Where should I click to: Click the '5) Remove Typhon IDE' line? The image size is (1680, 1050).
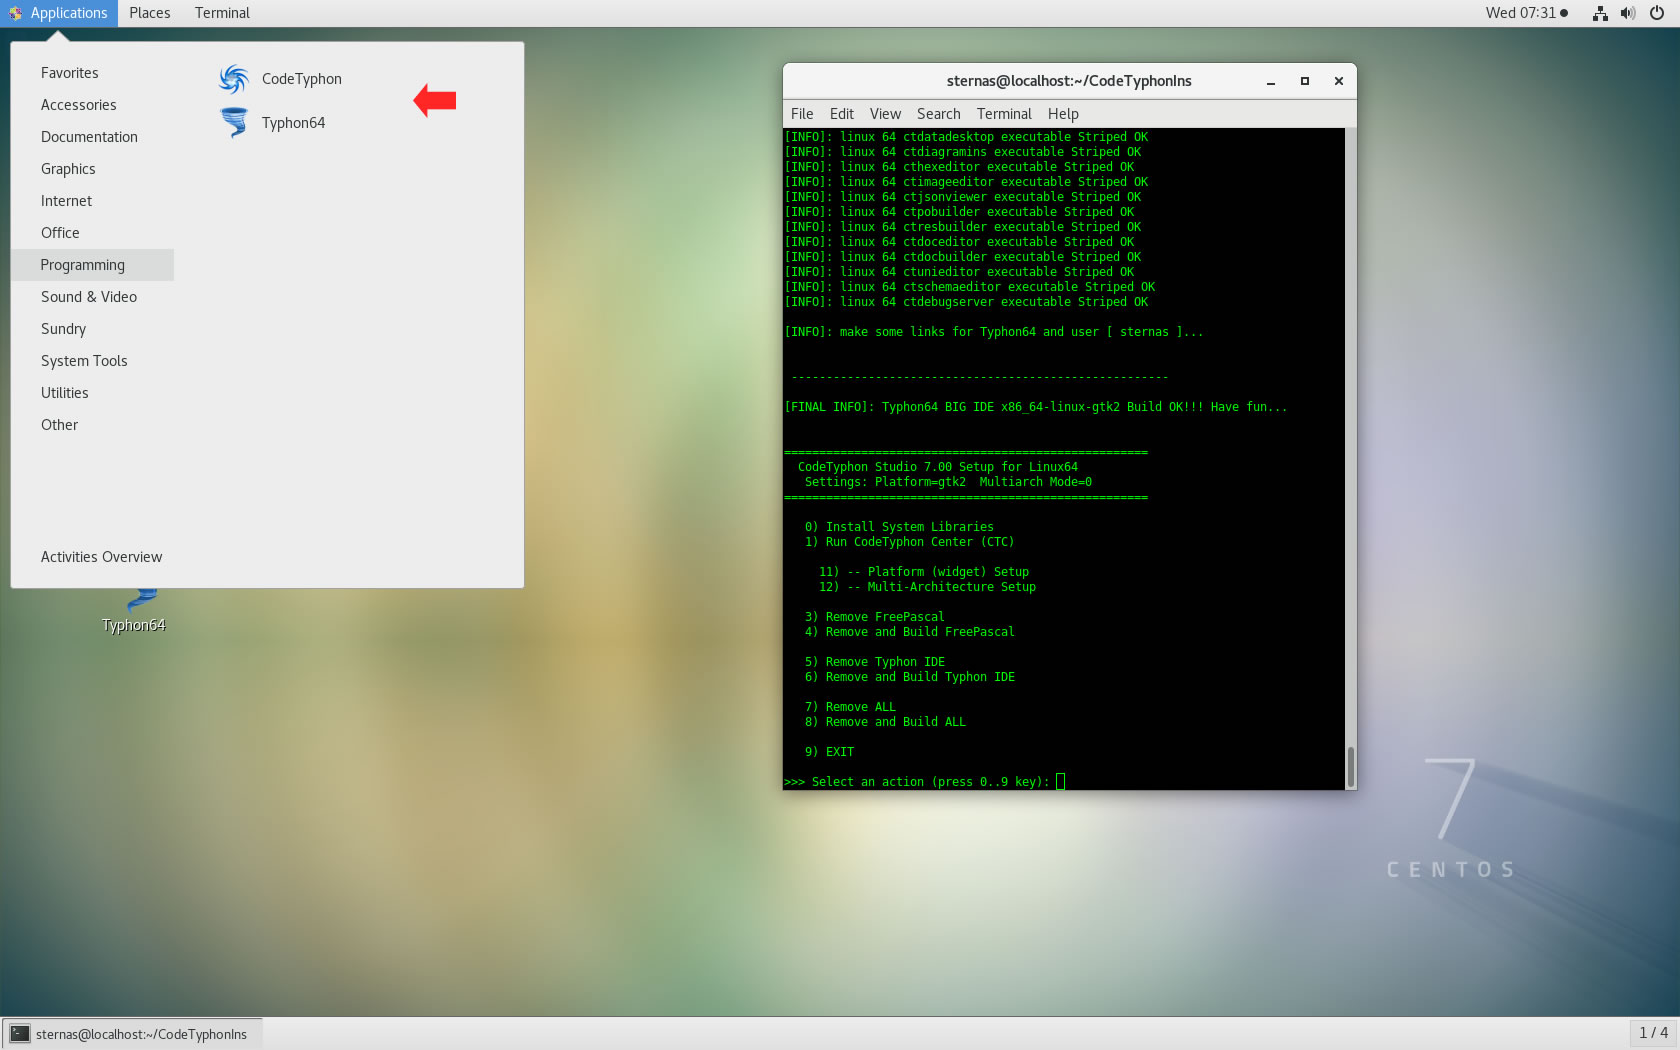[874, 662]
